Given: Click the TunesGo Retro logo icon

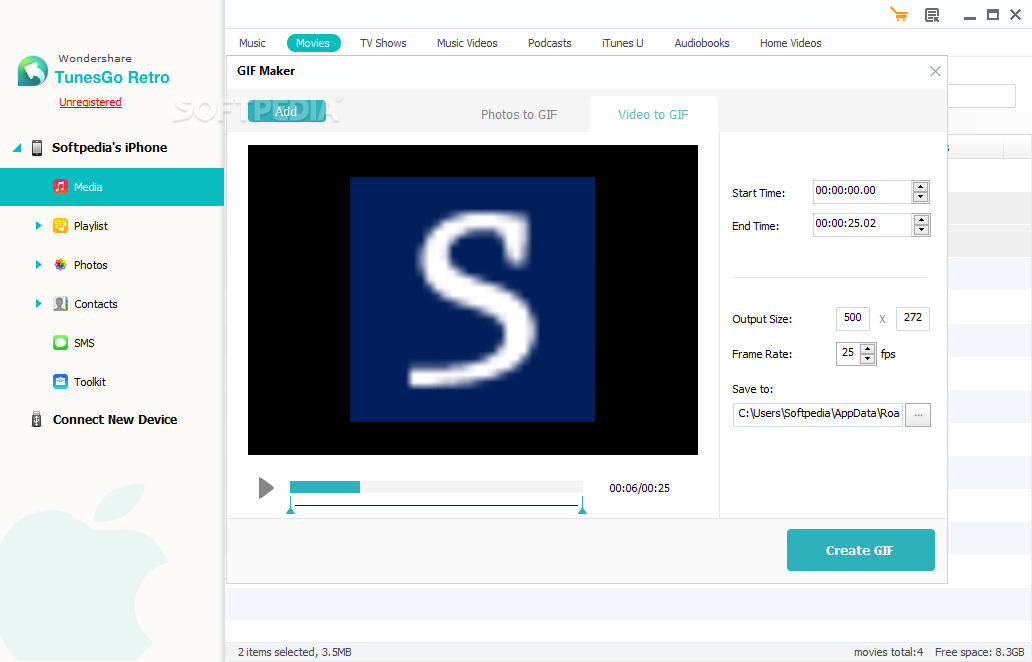Looking at the screenshot, I should pos(33,71).
